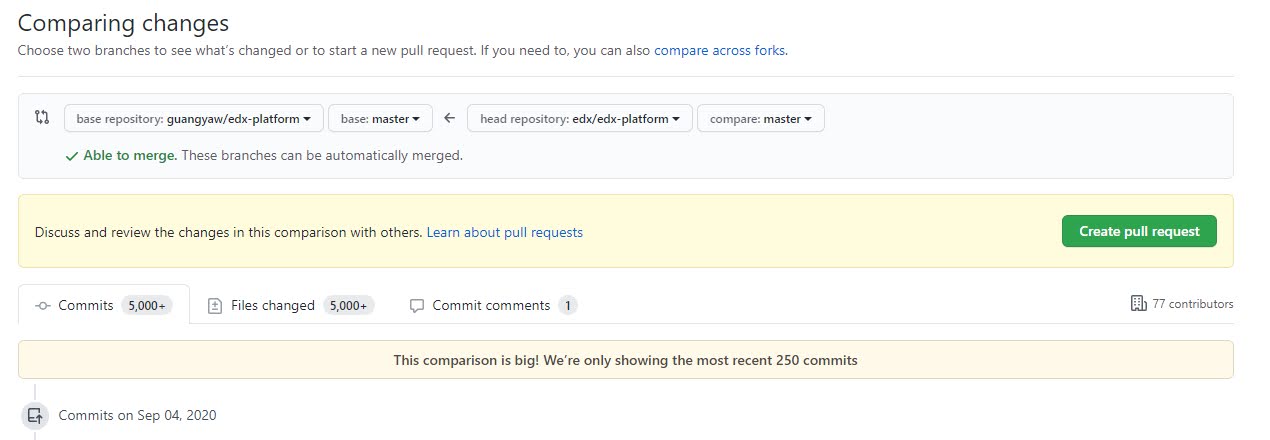Click the files changed diff icon
1270x440 pixels.
click(x=214, y=306)
